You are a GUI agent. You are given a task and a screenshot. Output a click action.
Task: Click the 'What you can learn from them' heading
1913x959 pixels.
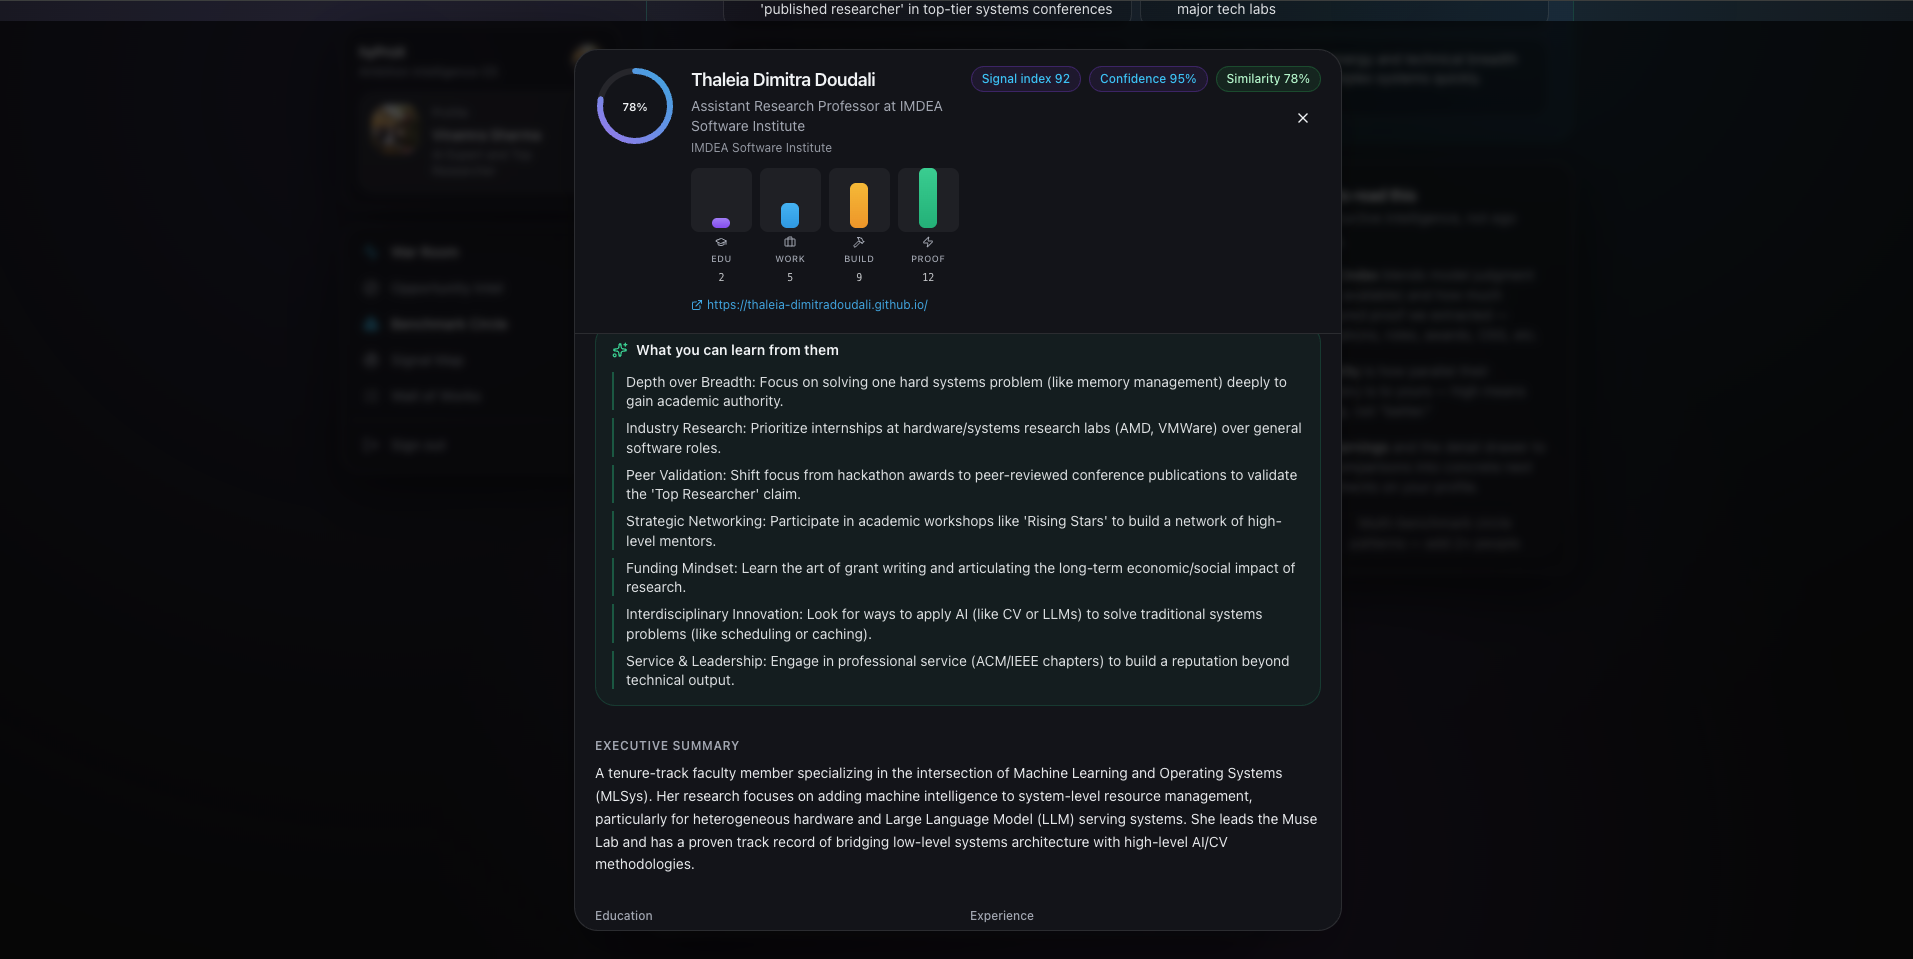[737, 350]
